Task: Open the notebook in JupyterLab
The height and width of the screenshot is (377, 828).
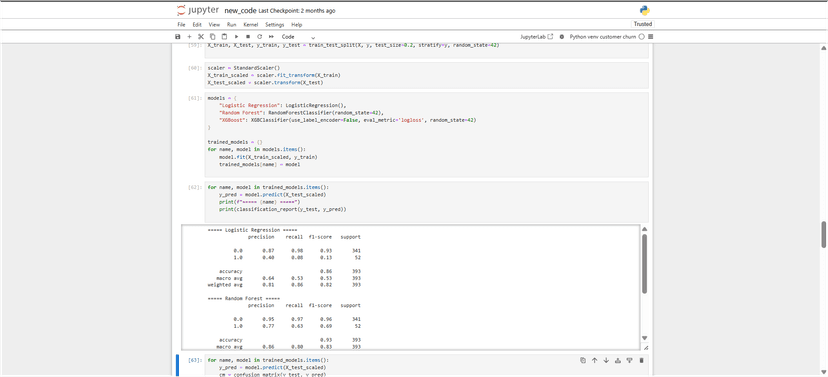Action: (537, 37)
